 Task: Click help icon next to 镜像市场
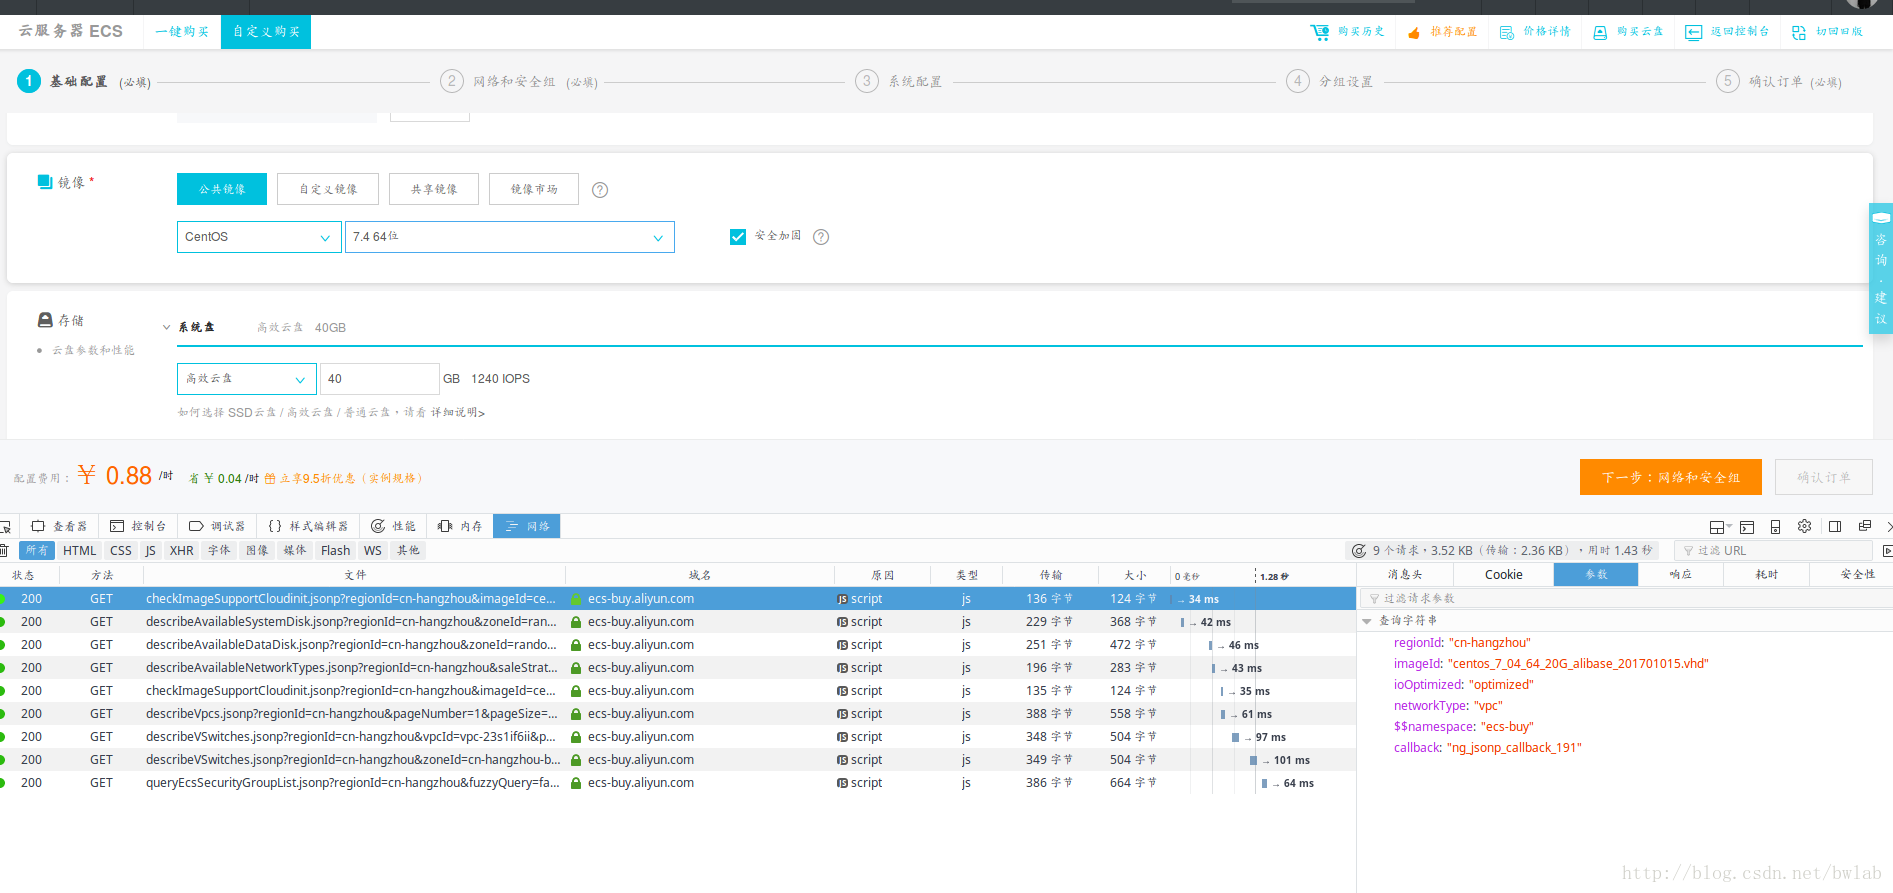coord(600,190)
